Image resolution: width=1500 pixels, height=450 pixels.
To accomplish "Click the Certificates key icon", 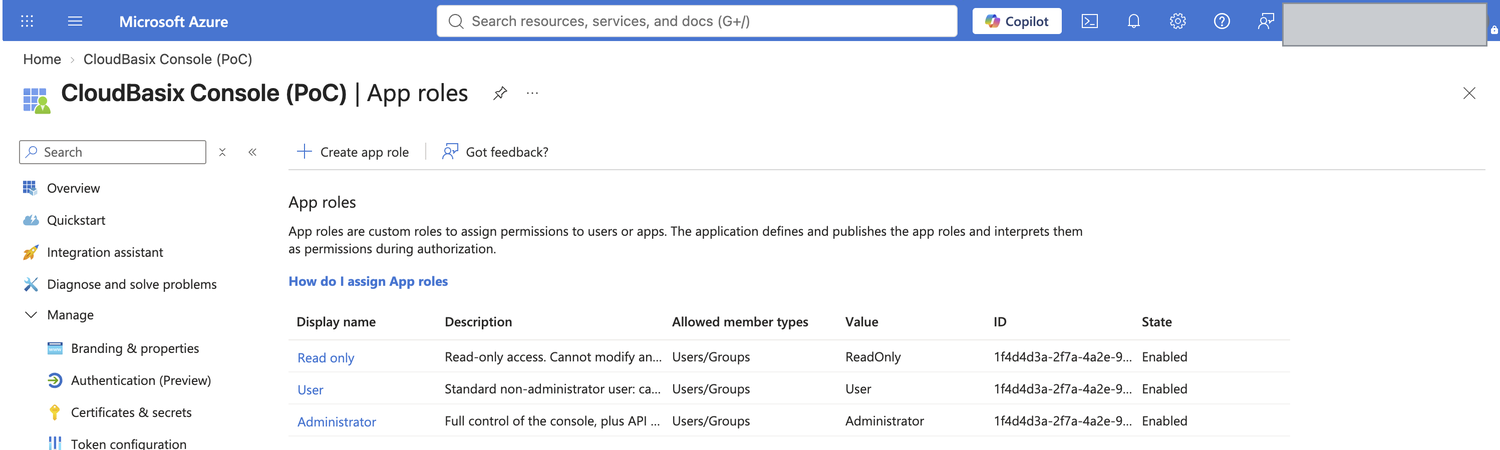I will pos(55,412).
